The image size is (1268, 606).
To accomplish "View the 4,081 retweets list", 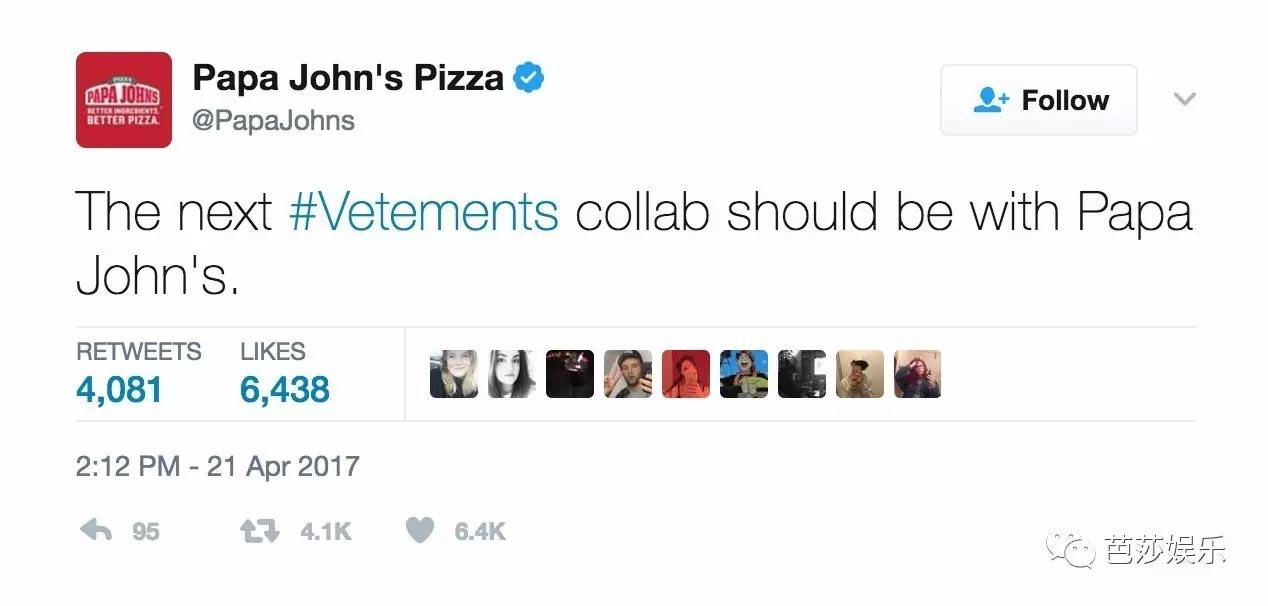I will click(119, 389).
